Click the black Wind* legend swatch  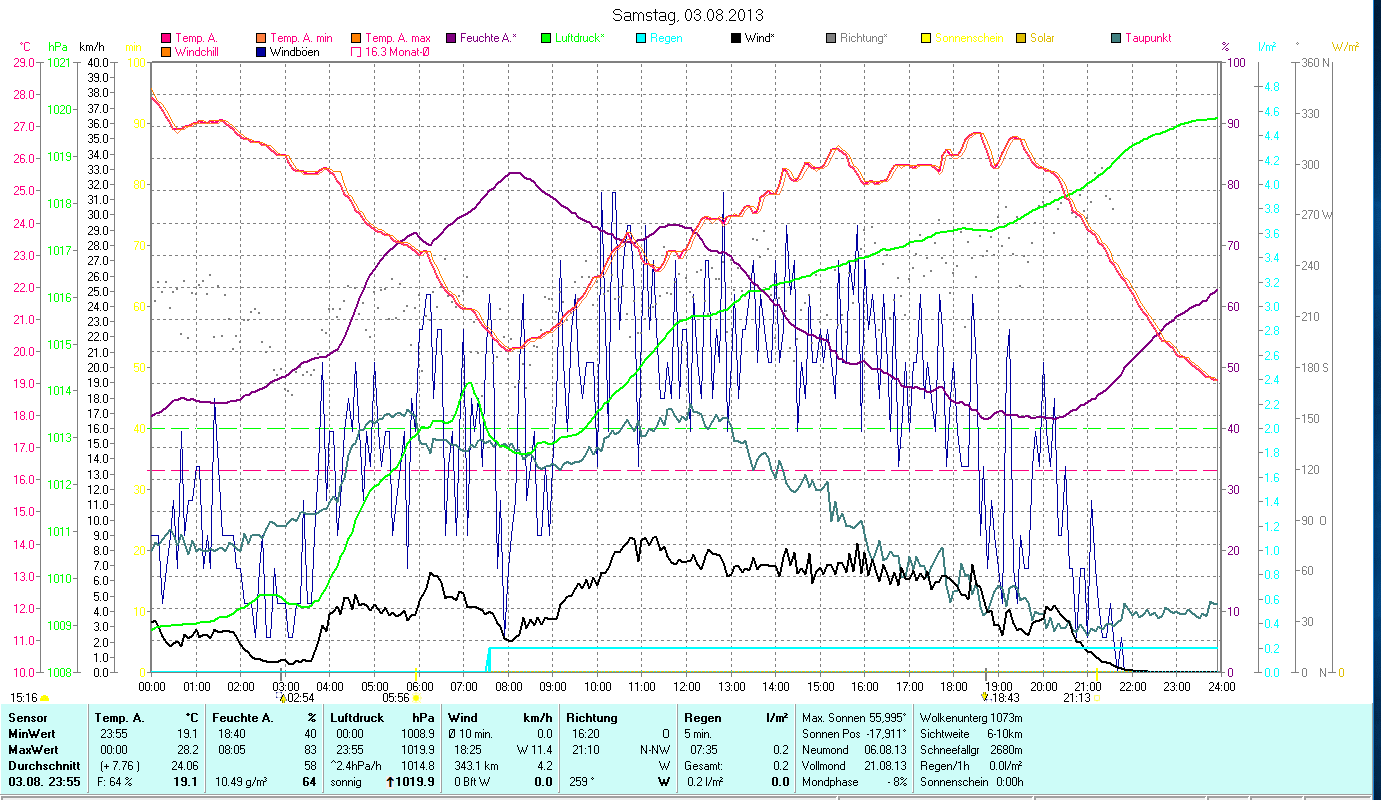coord(736,38)
